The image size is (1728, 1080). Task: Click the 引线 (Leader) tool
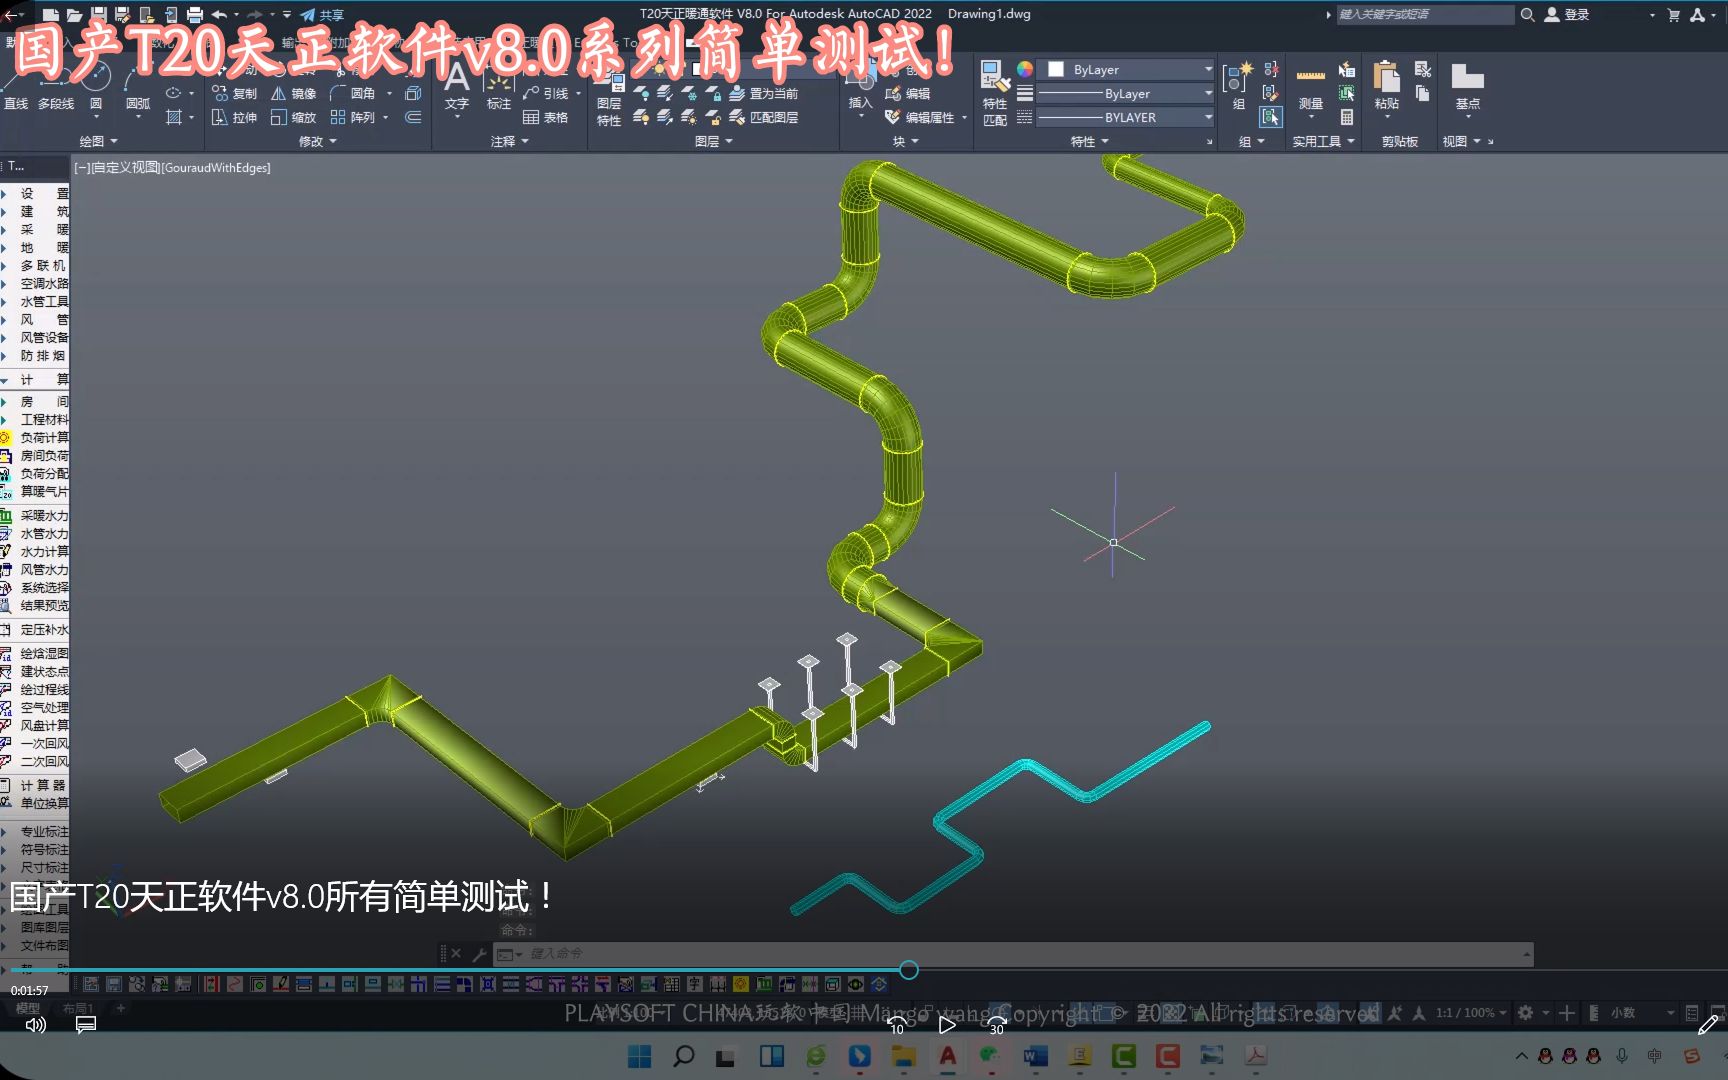tap(546, 93)
